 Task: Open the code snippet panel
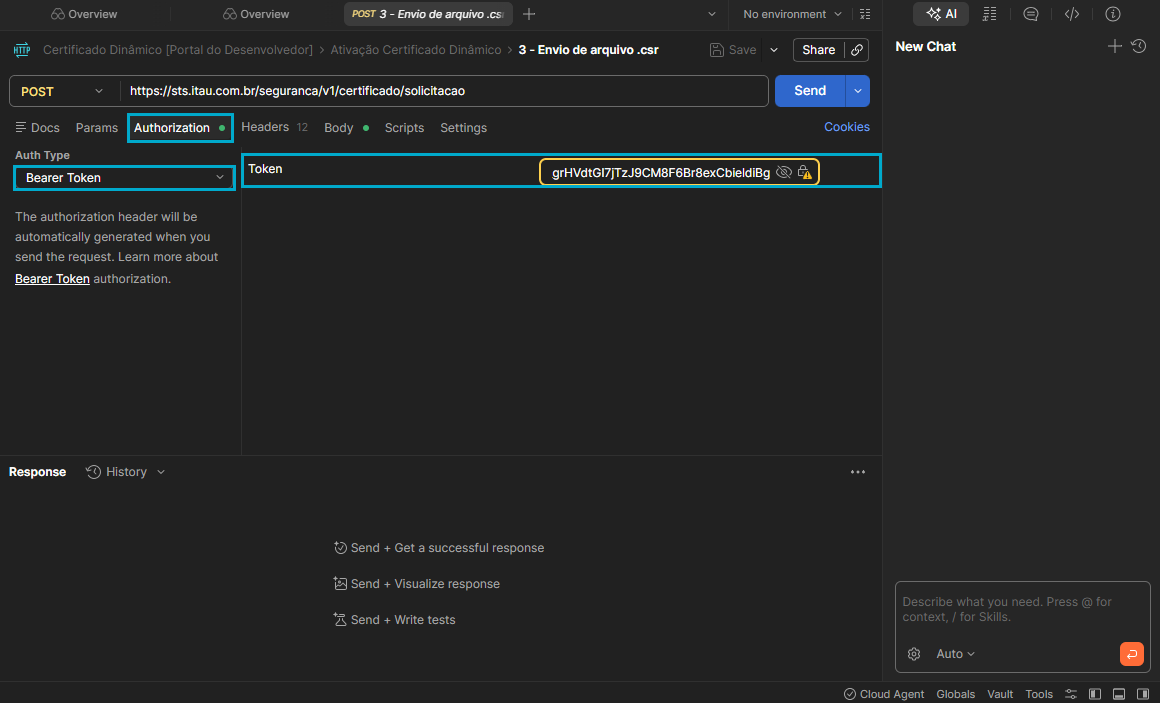1072,14
